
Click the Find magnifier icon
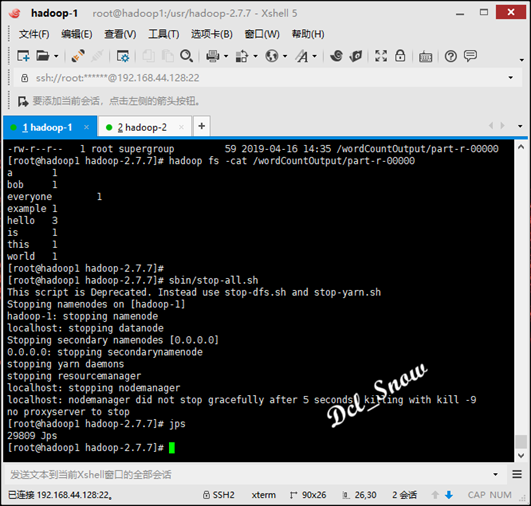point(186,56)
